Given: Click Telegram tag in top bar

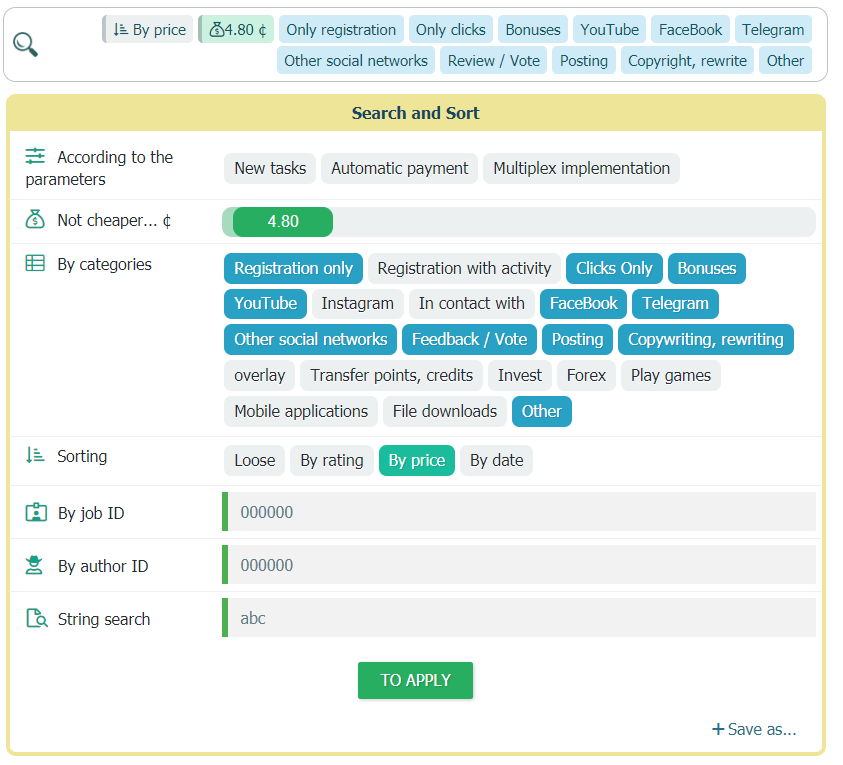Looking at the screenshot, I should coord(773,30).
